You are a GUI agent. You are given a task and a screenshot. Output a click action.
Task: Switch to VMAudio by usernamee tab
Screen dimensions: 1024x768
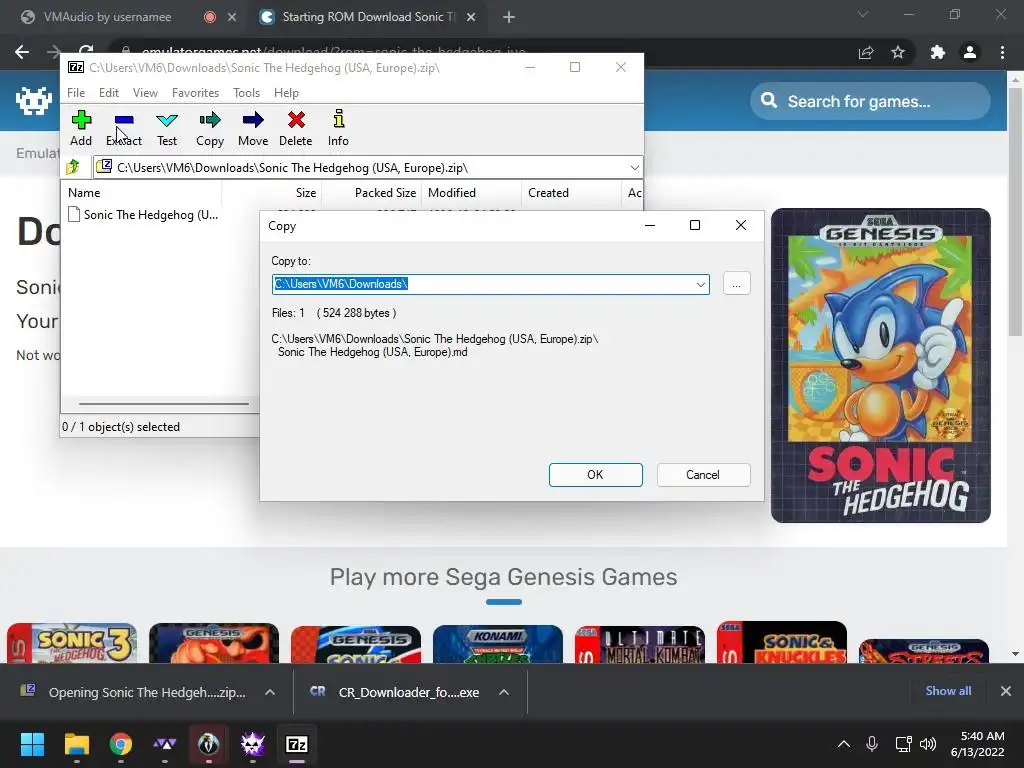coord(107,17)
